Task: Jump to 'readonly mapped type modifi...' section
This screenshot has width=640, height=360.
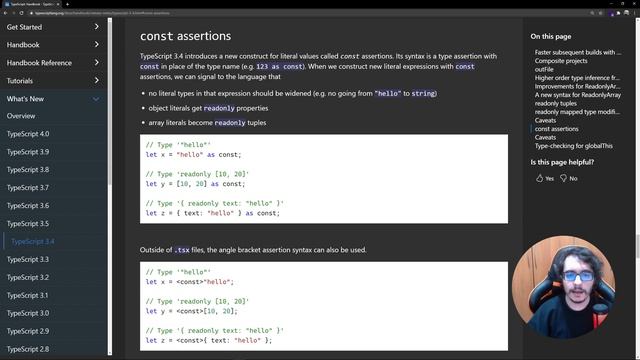Action: pyautogui.click(x=577, y=112)
